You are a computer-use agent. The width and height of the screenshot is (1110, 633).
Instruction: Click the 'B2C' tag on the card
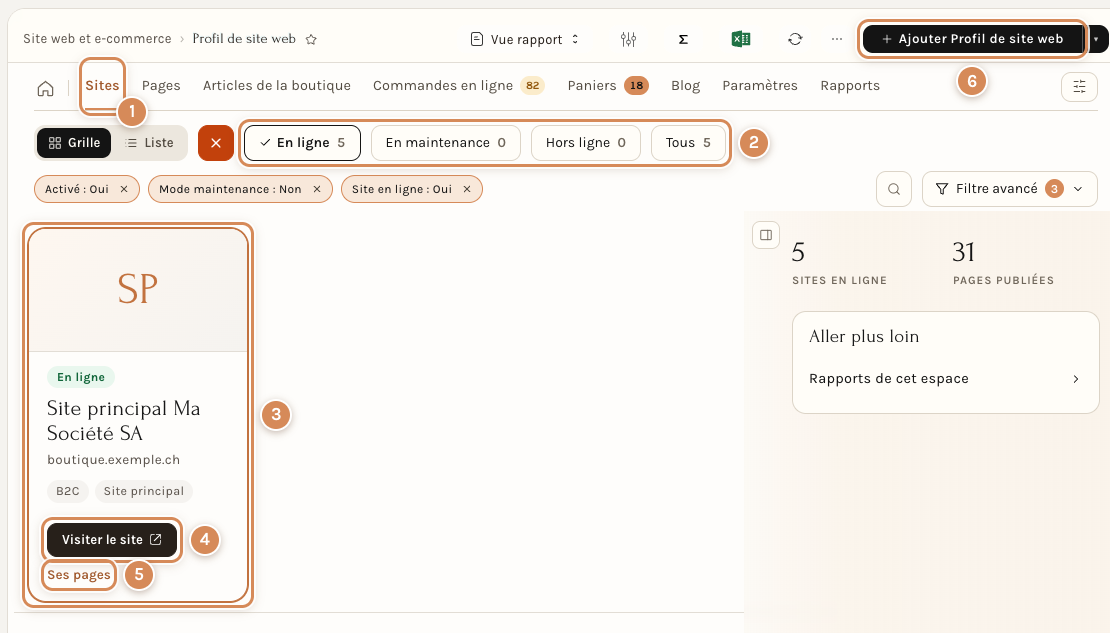68,491
